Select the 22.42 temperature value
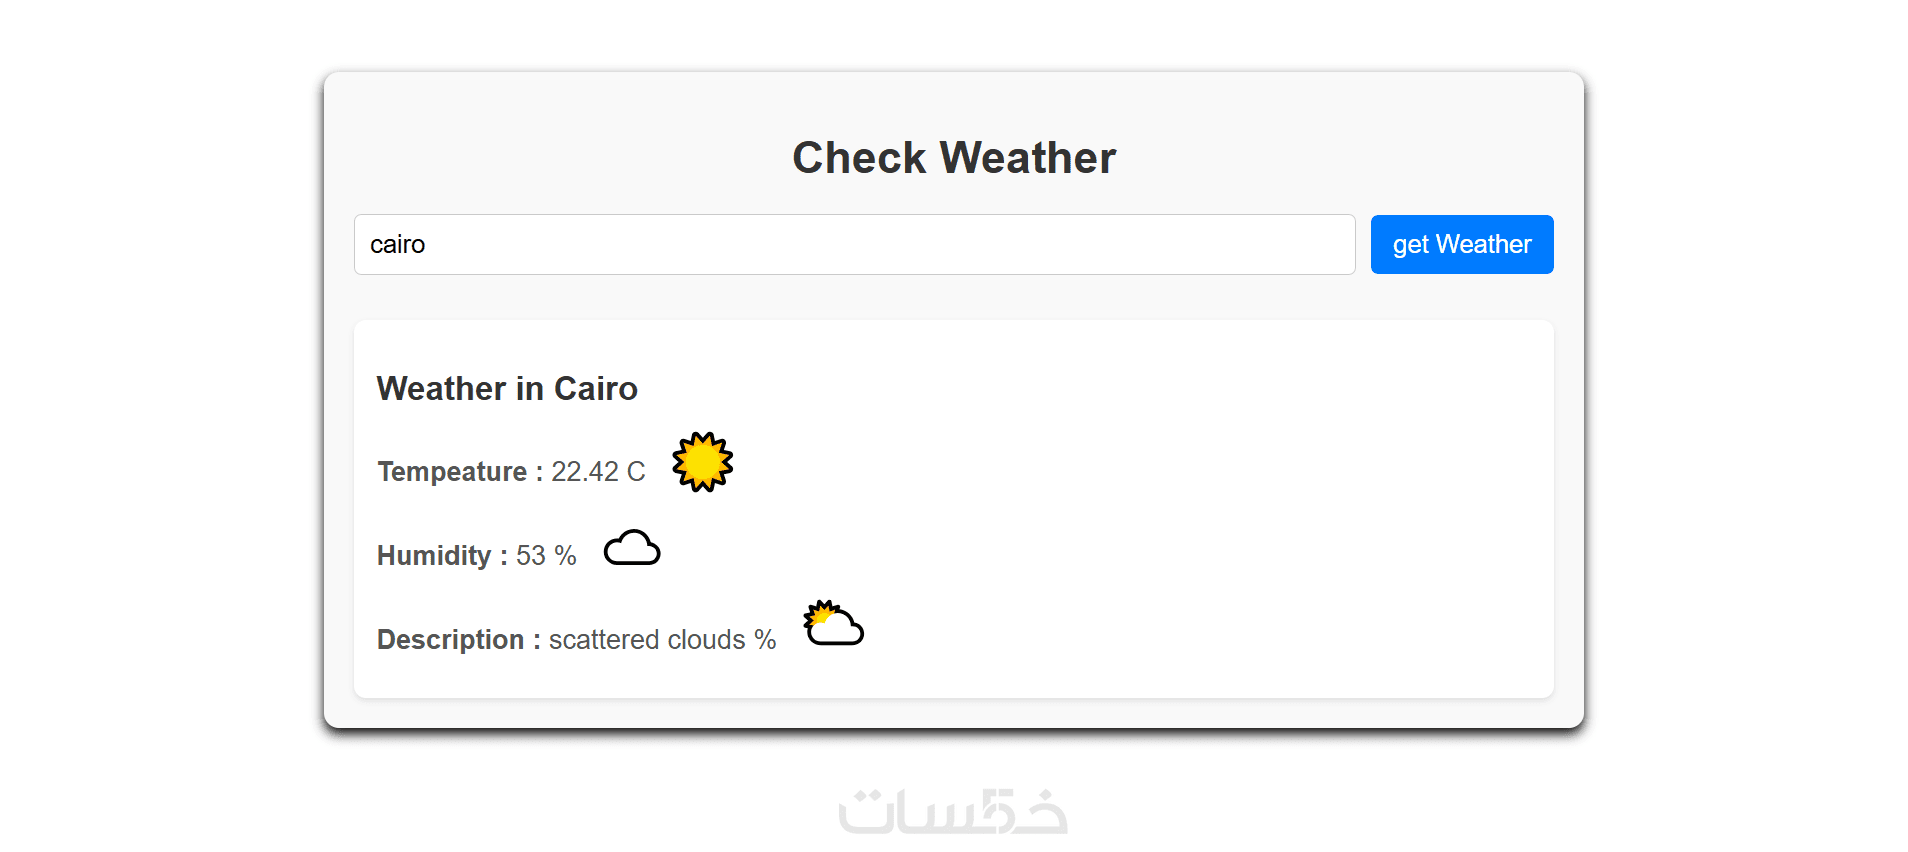Screen dimensions: 1908x852 click(585, 472)
